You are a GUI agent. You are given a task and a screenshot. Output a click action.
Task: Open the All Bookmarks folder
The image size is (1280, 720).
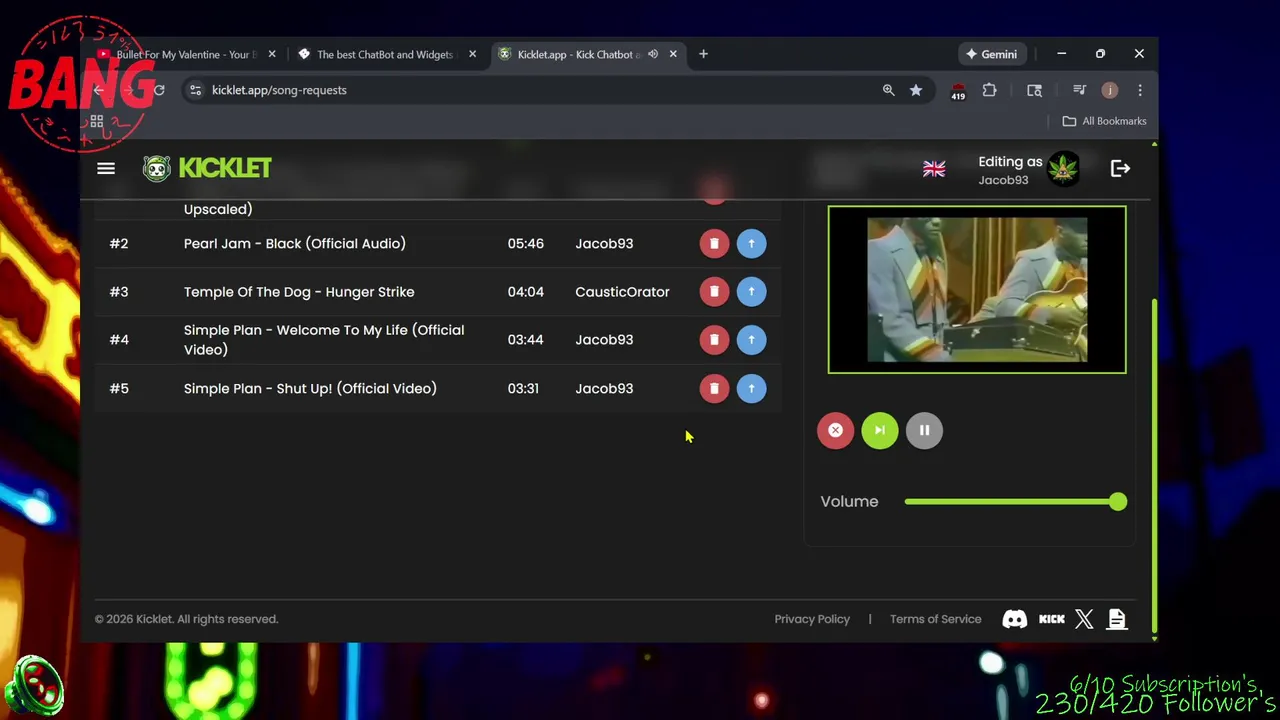coord(1104,121)
